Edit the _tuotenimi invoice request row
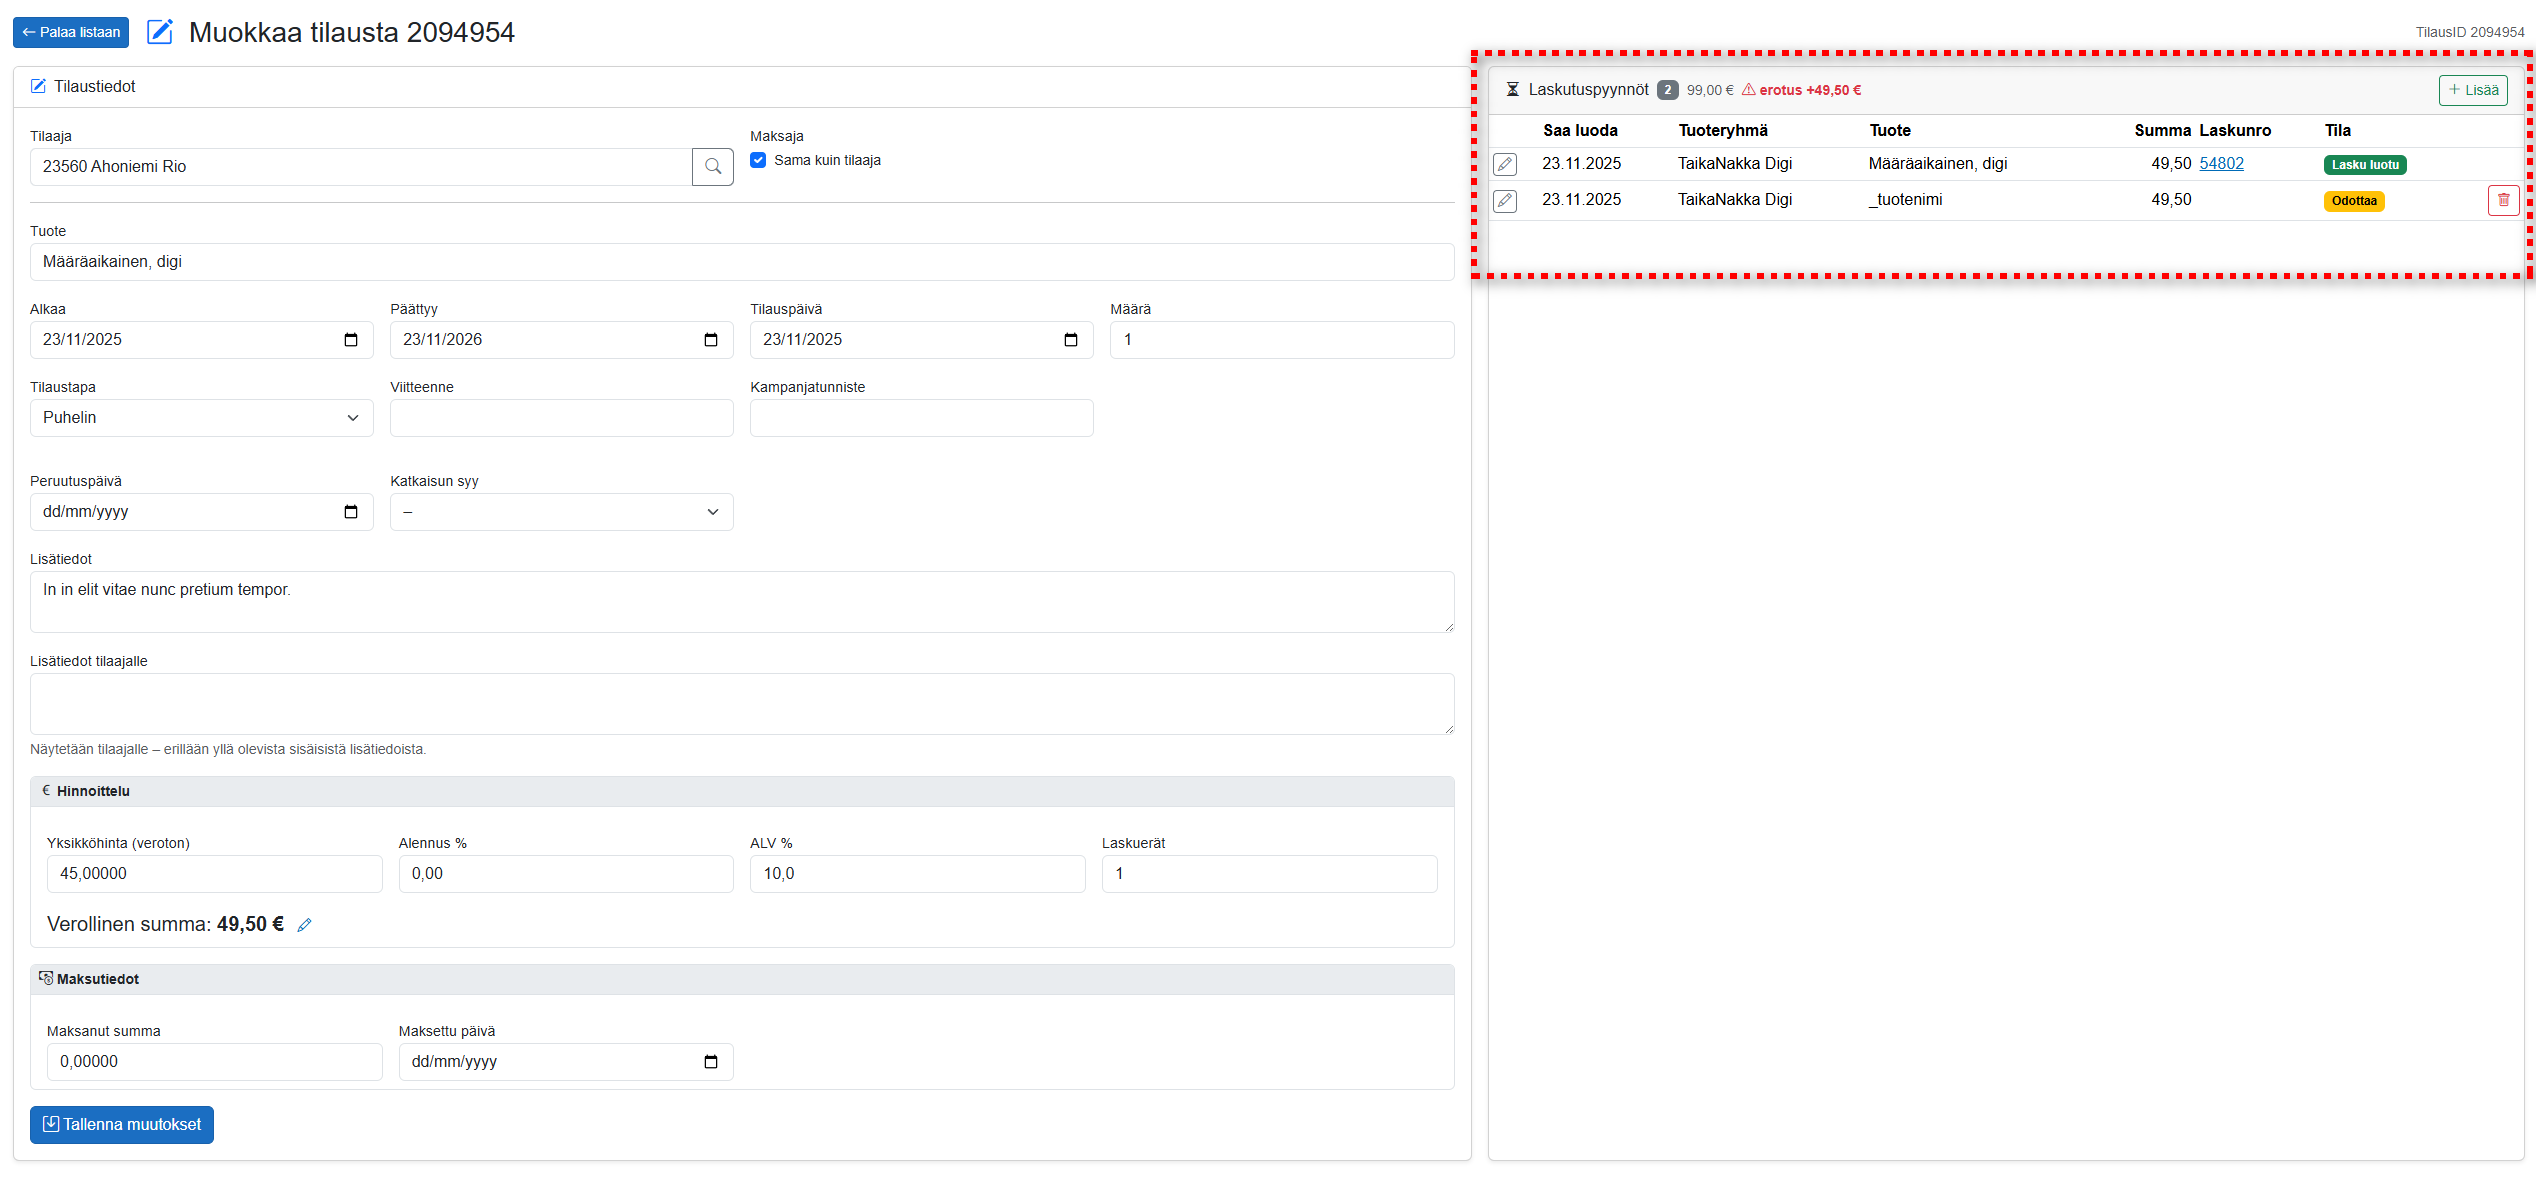2536x1179 pixels. pyautogui.click(x=1505, y=201)
